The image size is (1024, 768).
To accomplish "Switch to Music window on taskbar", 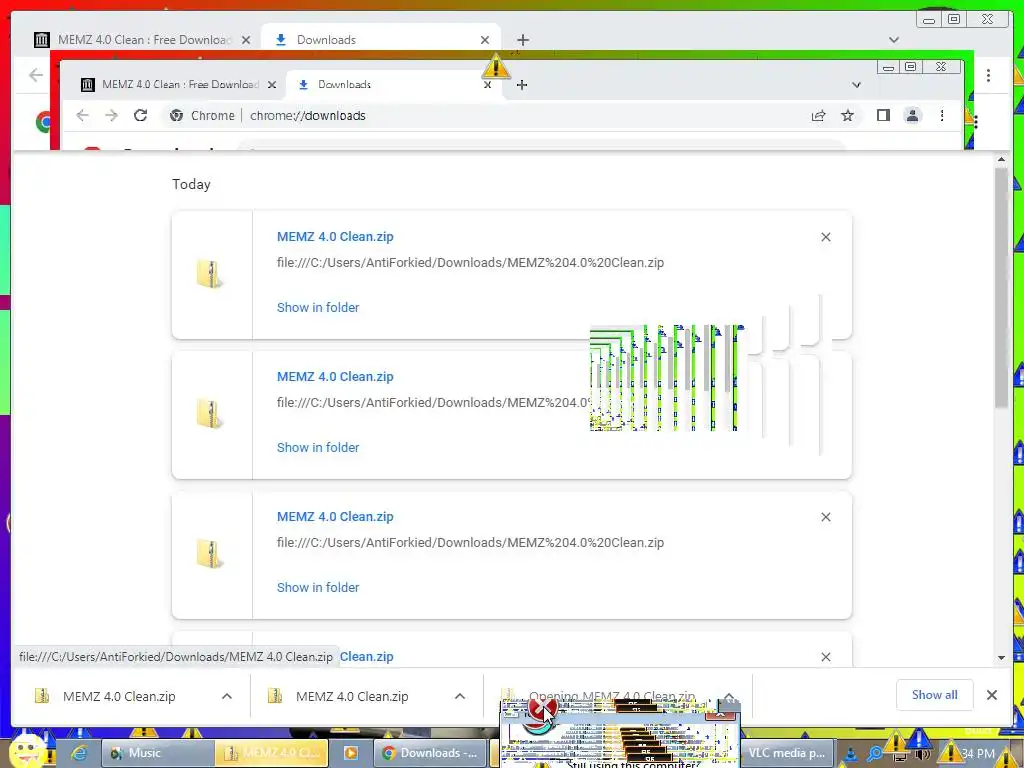I will point(157,754).
